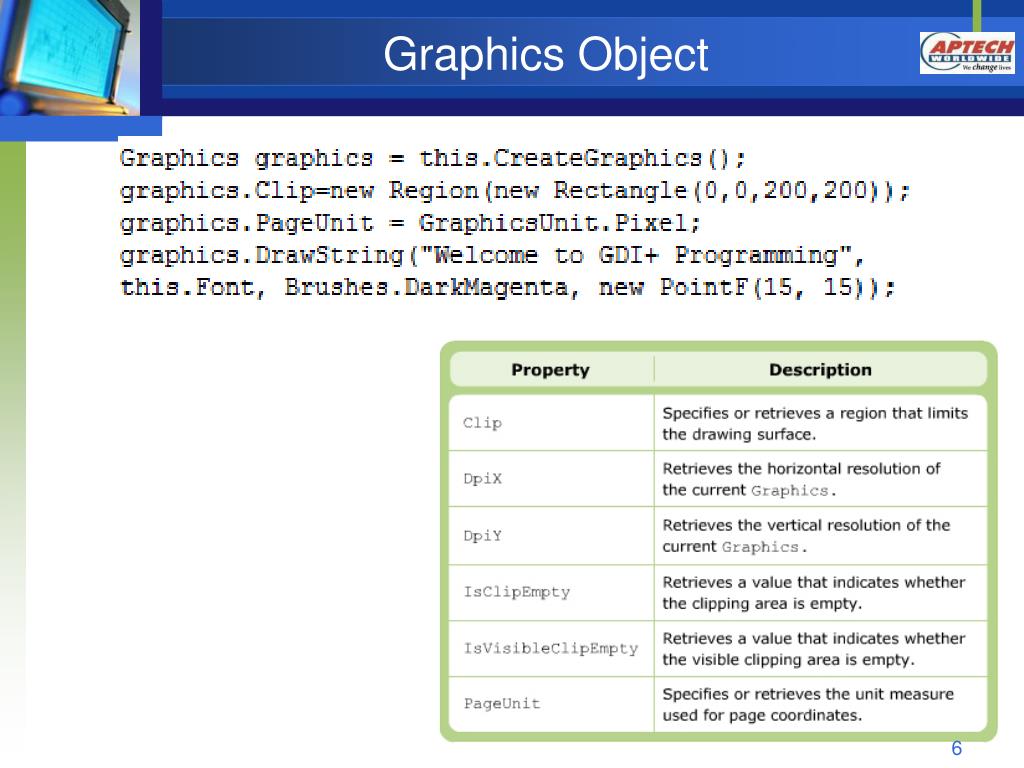The width and height of the screenshot is (1024, 768).
Task: Select the "IsClipEmpty" property cell
Action: click(x=551, y=592)
